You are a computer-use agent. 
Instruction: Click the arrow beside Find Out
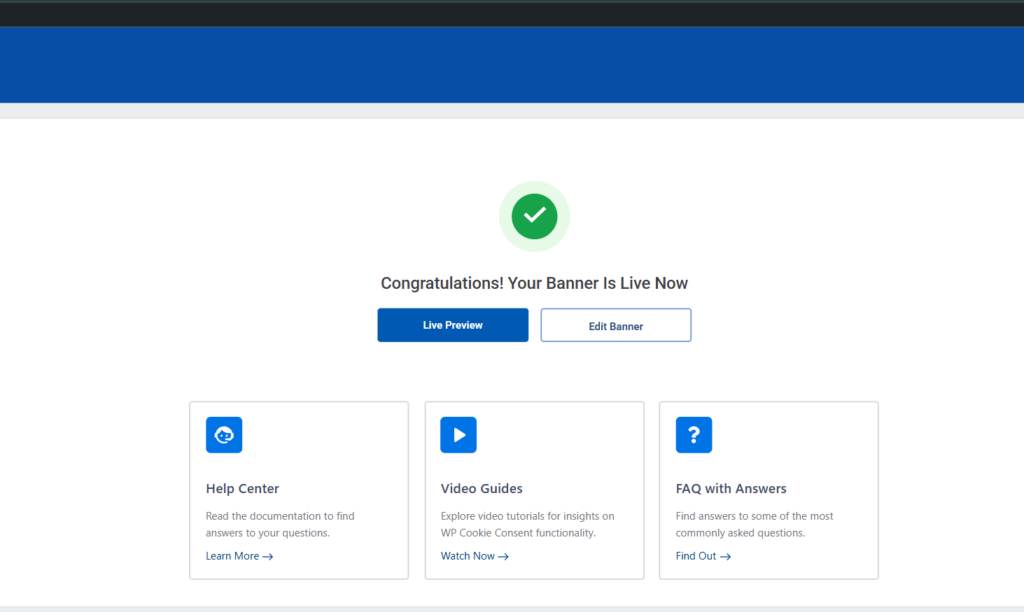(725, 557)
